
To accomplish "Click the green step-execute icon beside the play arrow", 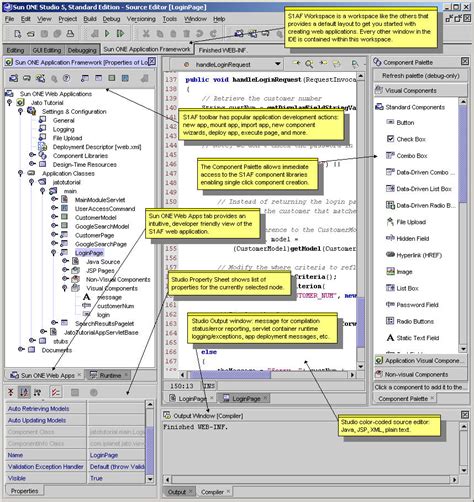I will [x=120, y=33].
